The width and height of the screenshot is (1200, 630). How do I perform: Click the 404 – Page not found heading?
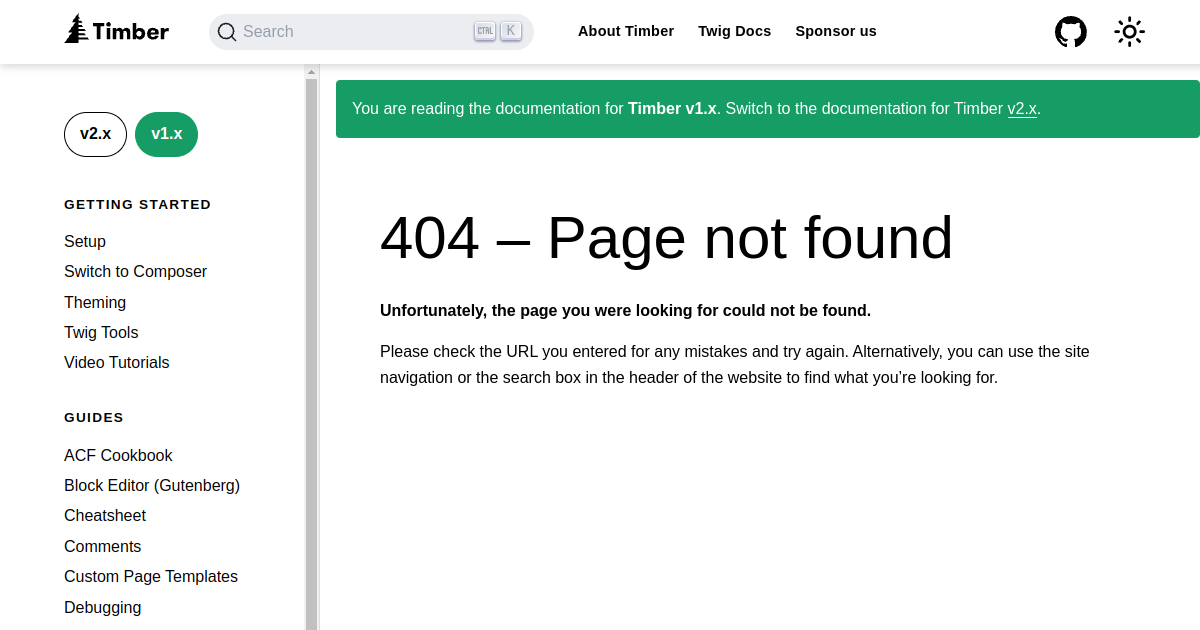pyautogui.click(x=666, y=238)
